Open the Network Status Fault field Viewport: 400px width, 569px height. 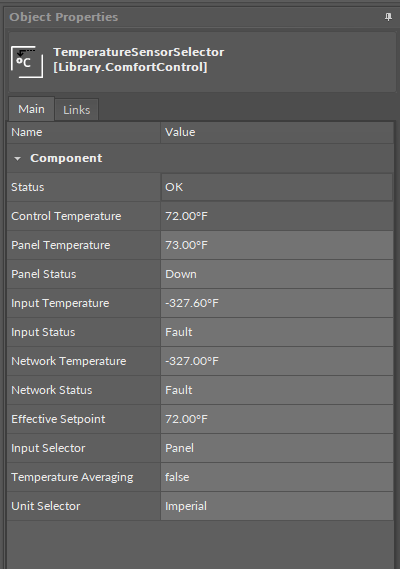coord(277,390)
